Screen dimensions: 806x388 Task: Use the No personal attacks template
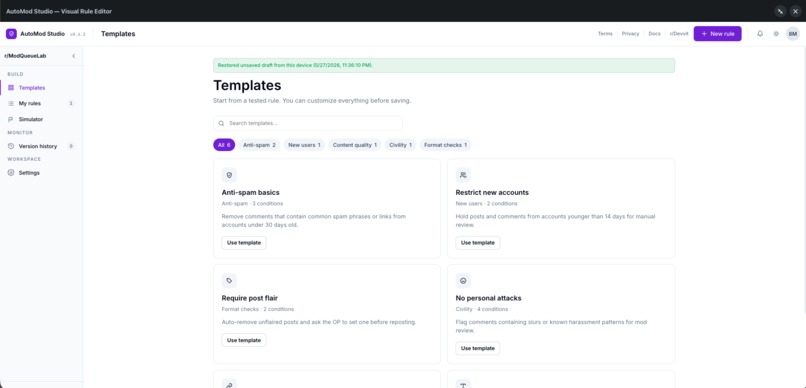[478, 348]
